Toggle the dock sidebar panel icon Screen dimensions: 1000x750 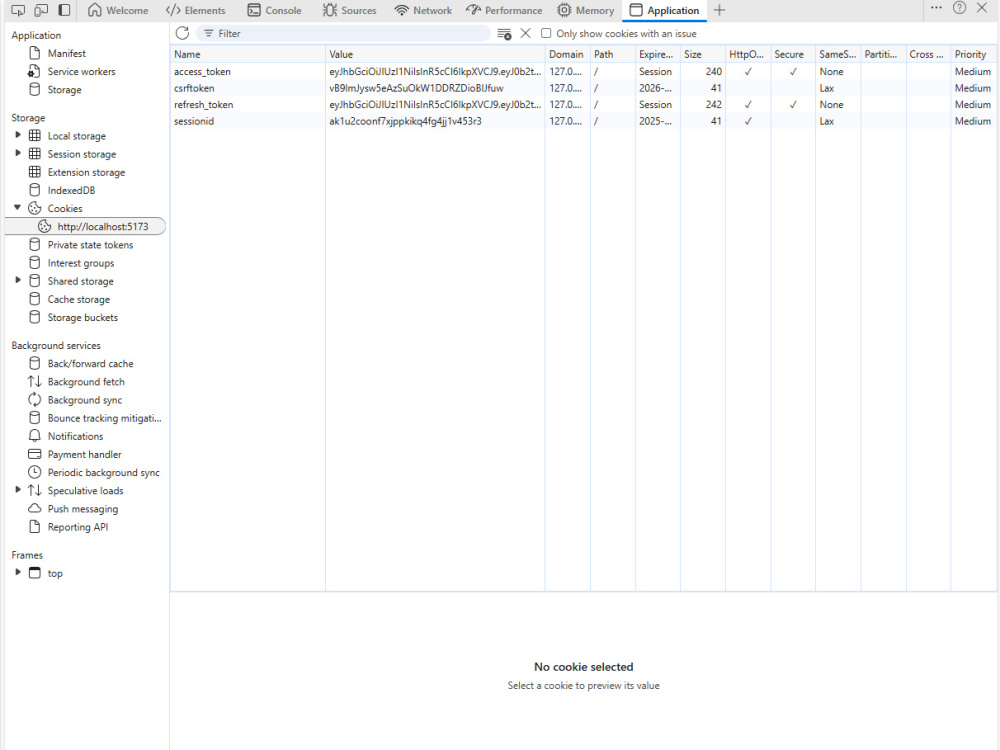pyautogui.click(x=64, y=10)
